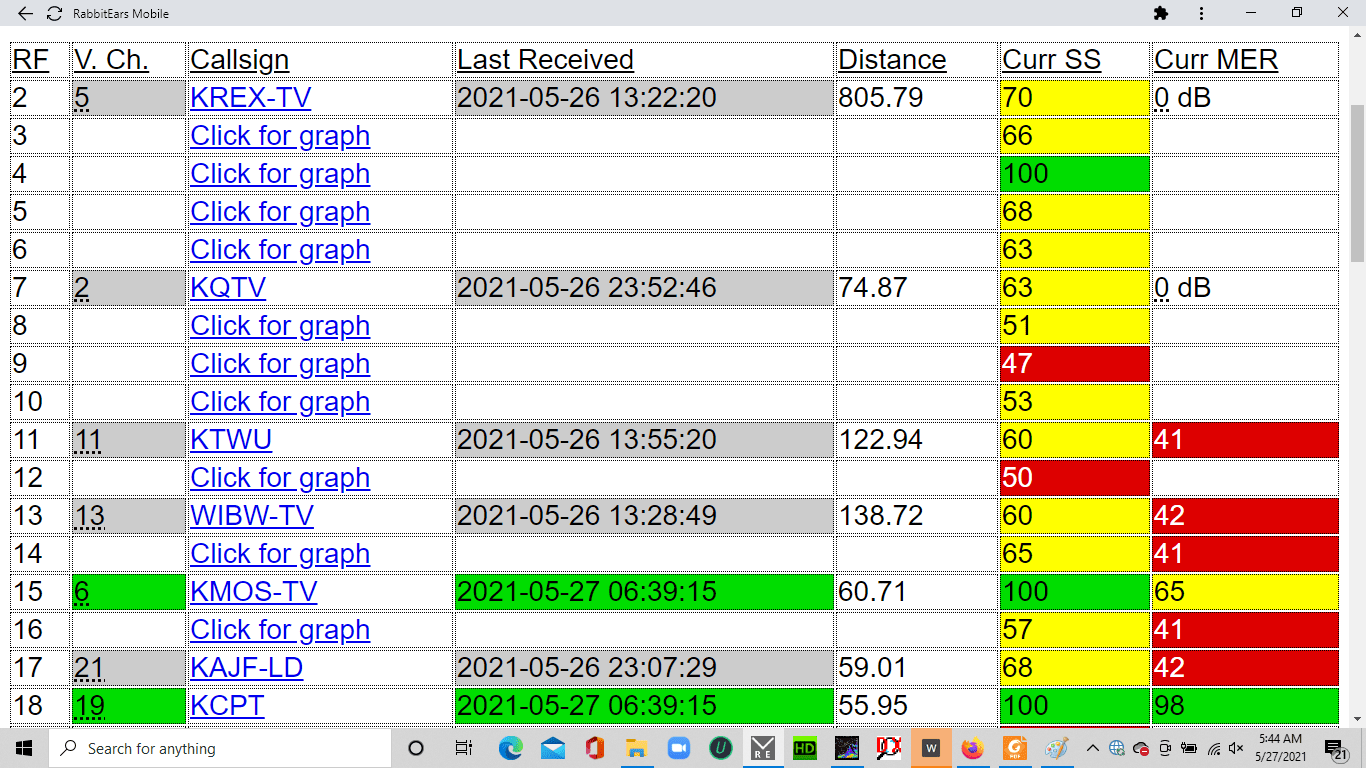Click for graph on RF 8
This screenshot has width=1366, height=768.
tap(280, 325)
